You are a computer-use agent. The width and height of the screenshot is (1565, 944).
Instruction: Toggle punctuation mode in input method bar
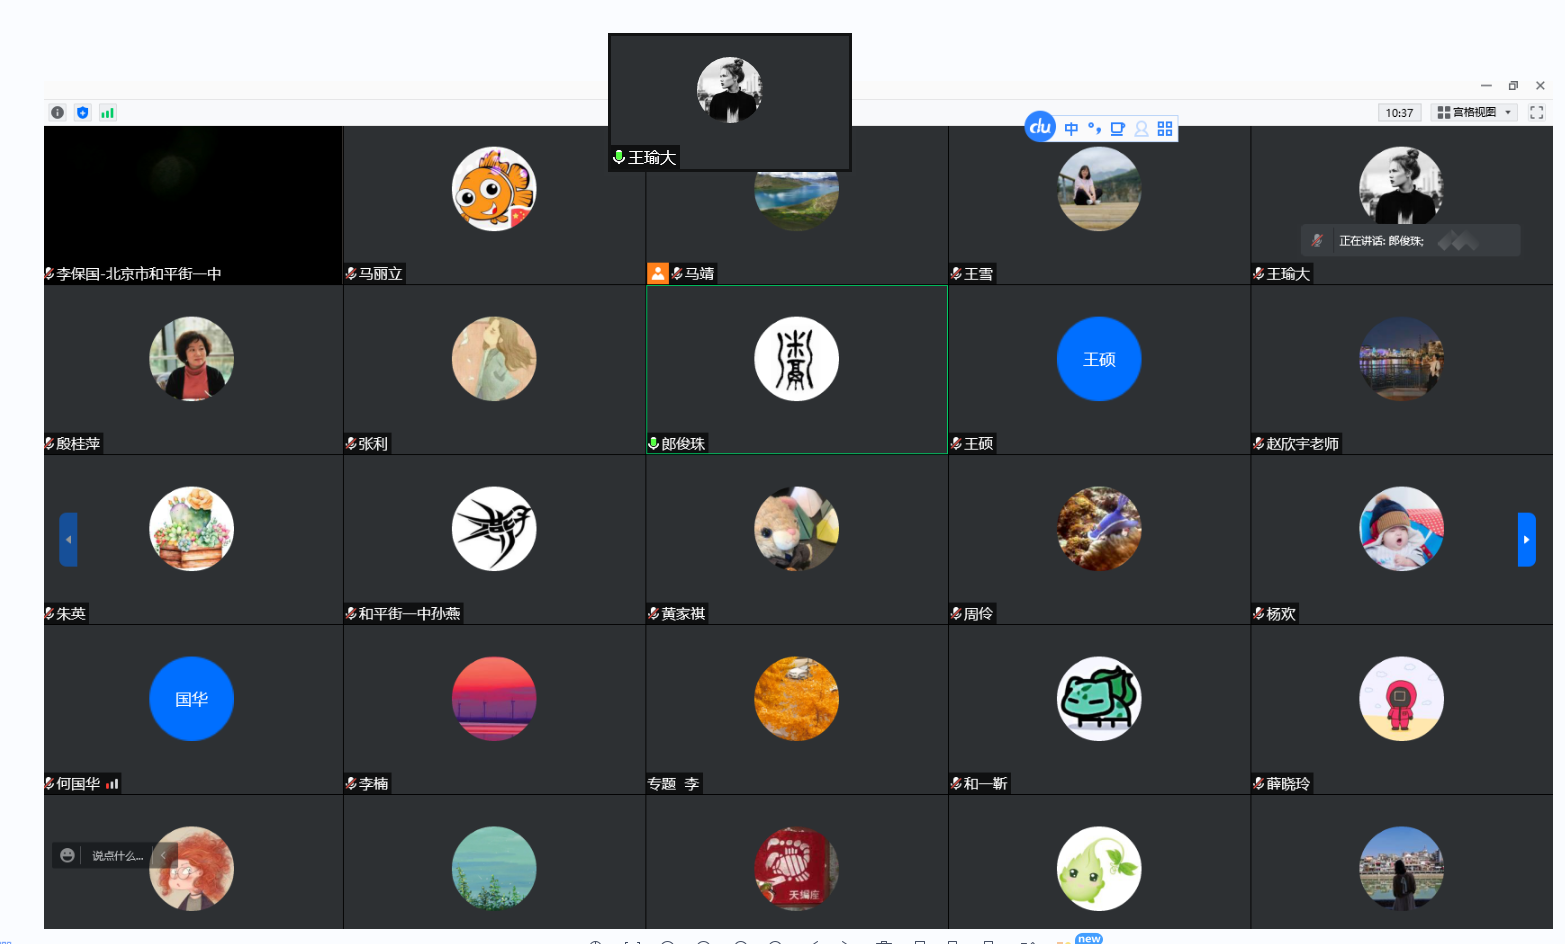(1094, 129)
